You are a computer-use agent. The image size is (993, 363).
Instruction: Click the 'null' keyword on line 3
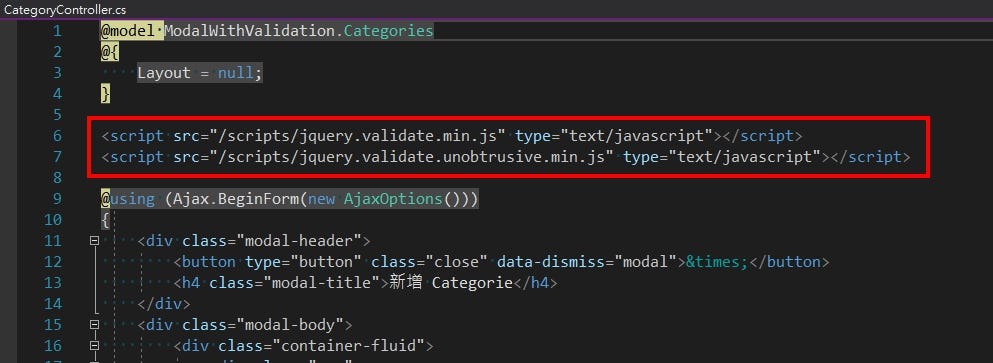tap(236, 73)
